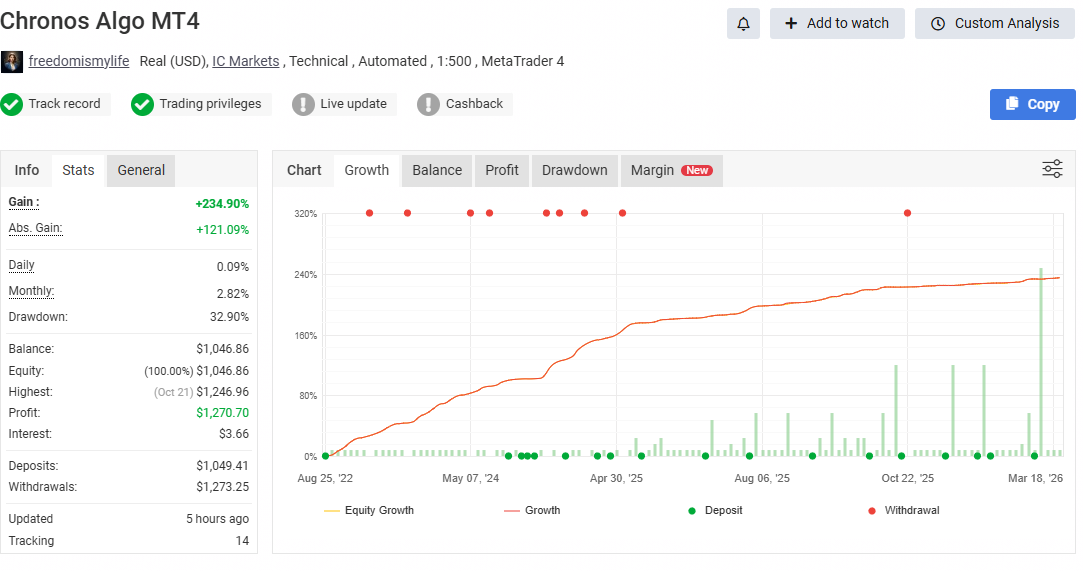Click the Track record green checkmark icon
This screenshot has width=1083, height=571.
pos(11,104)
